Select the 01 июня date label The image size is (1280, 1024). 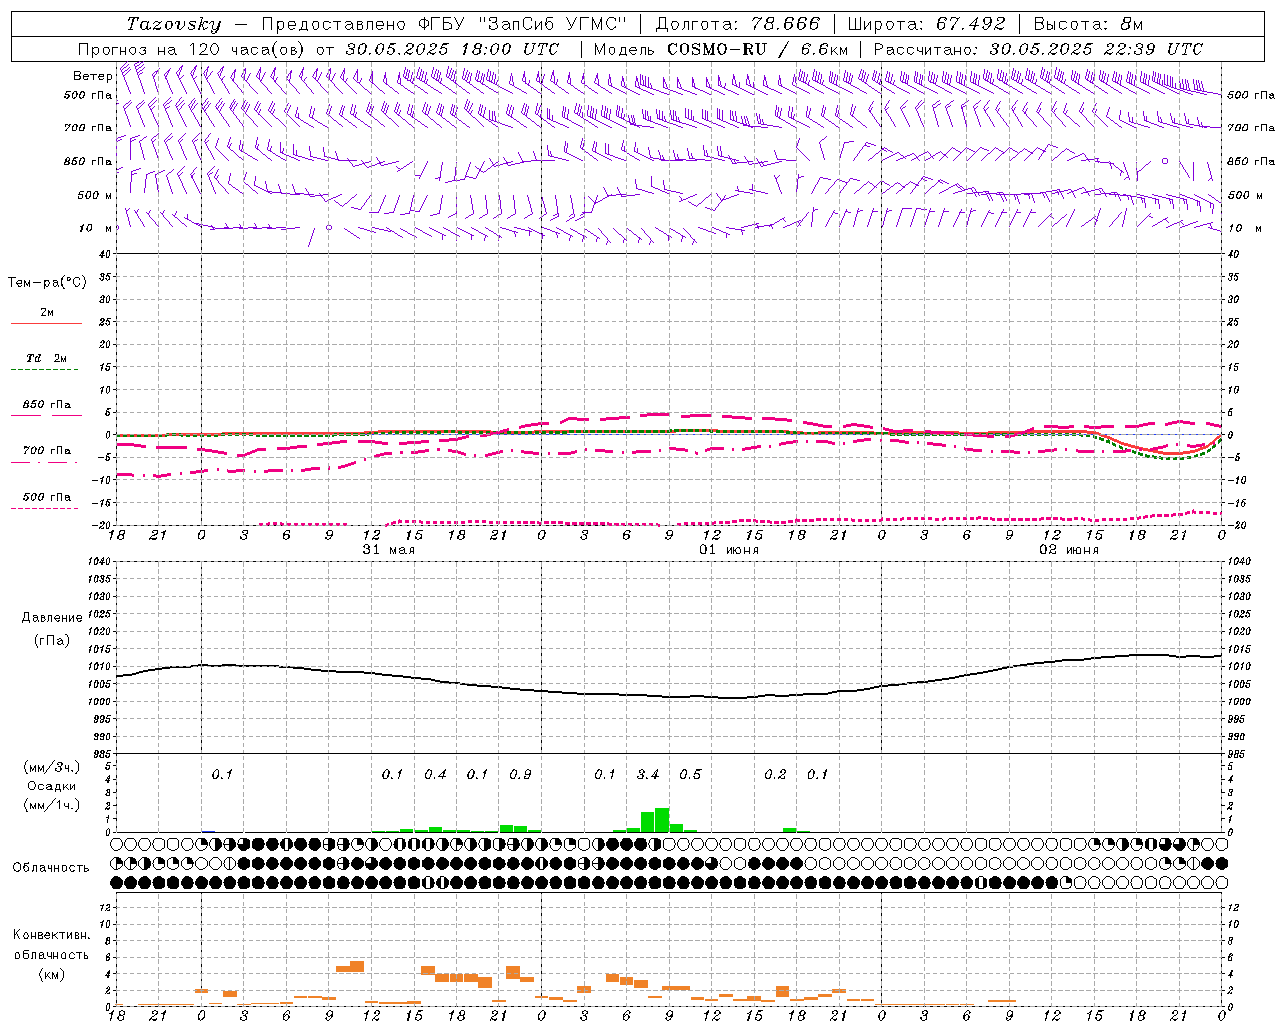click(728, 549)
